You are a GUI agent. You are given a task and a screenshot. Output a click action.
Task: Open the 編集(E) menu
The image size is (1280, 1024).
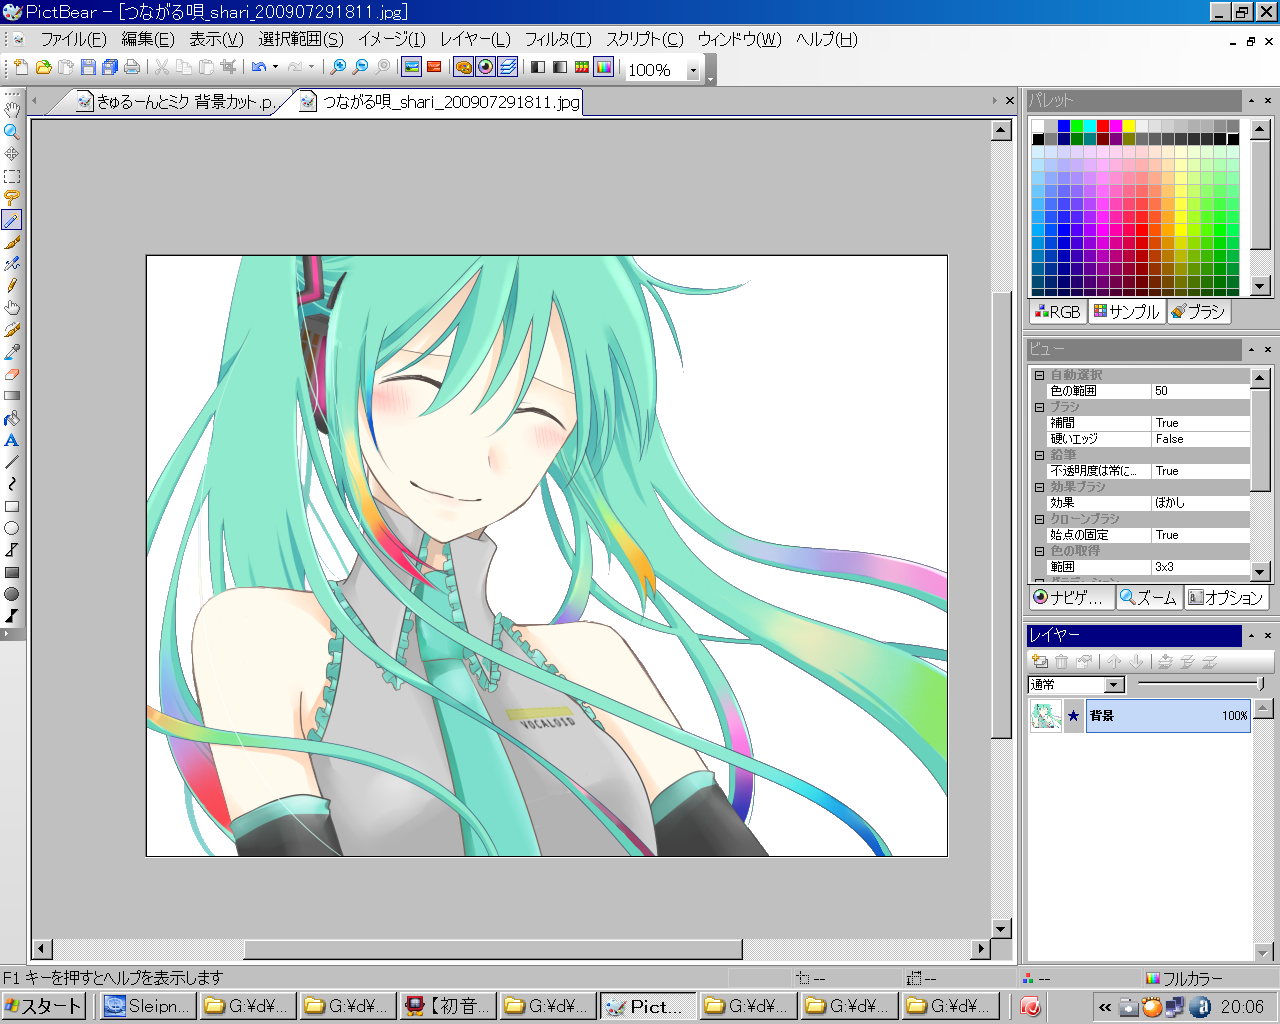tap(148, 39)
